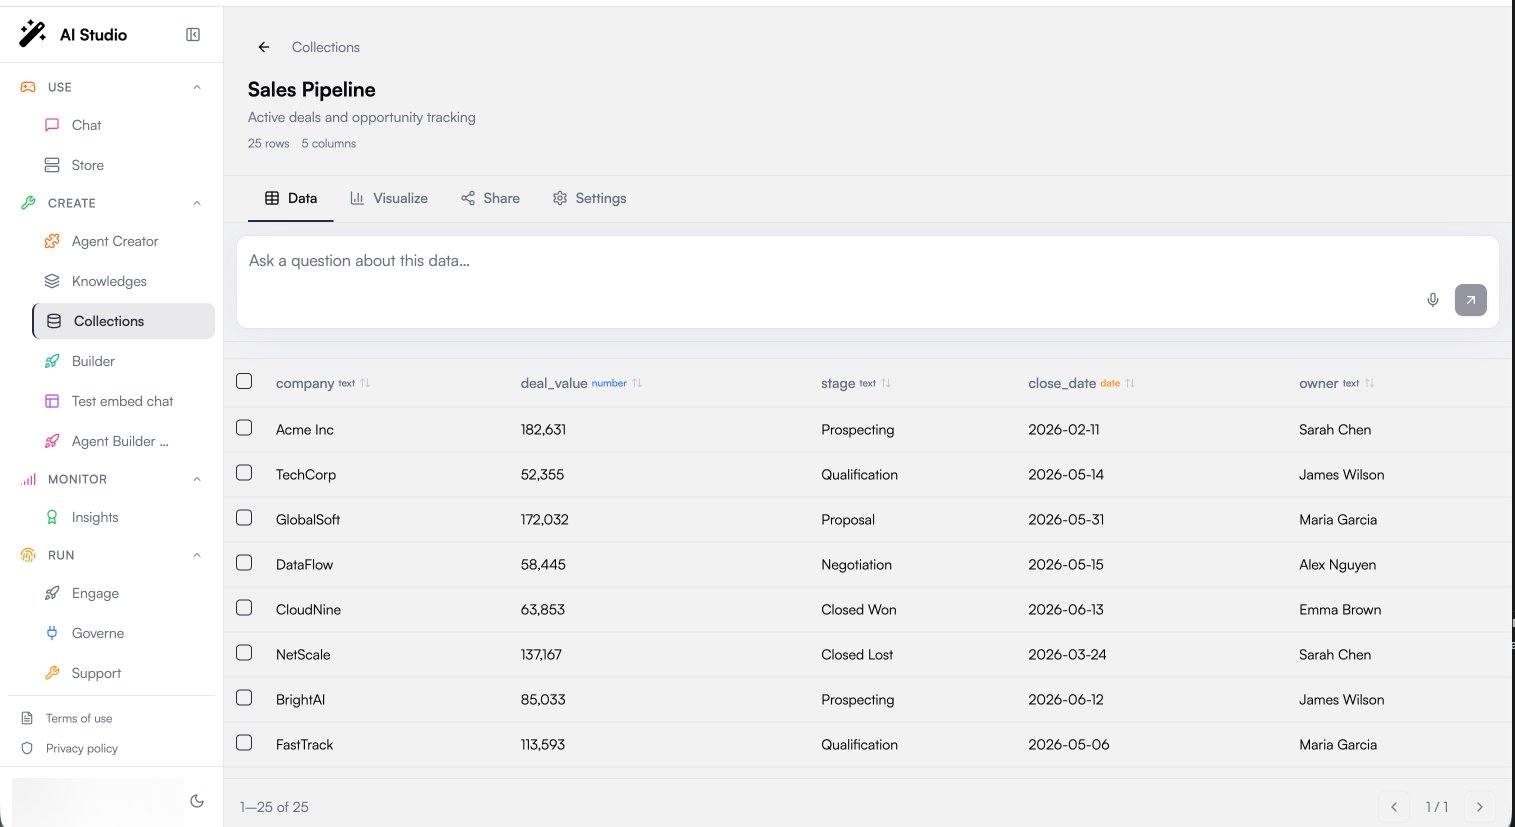Click the Collections breadcrumb link
Image resolution: width=1515 pixels, height=827 pixels.
point(326,47)
